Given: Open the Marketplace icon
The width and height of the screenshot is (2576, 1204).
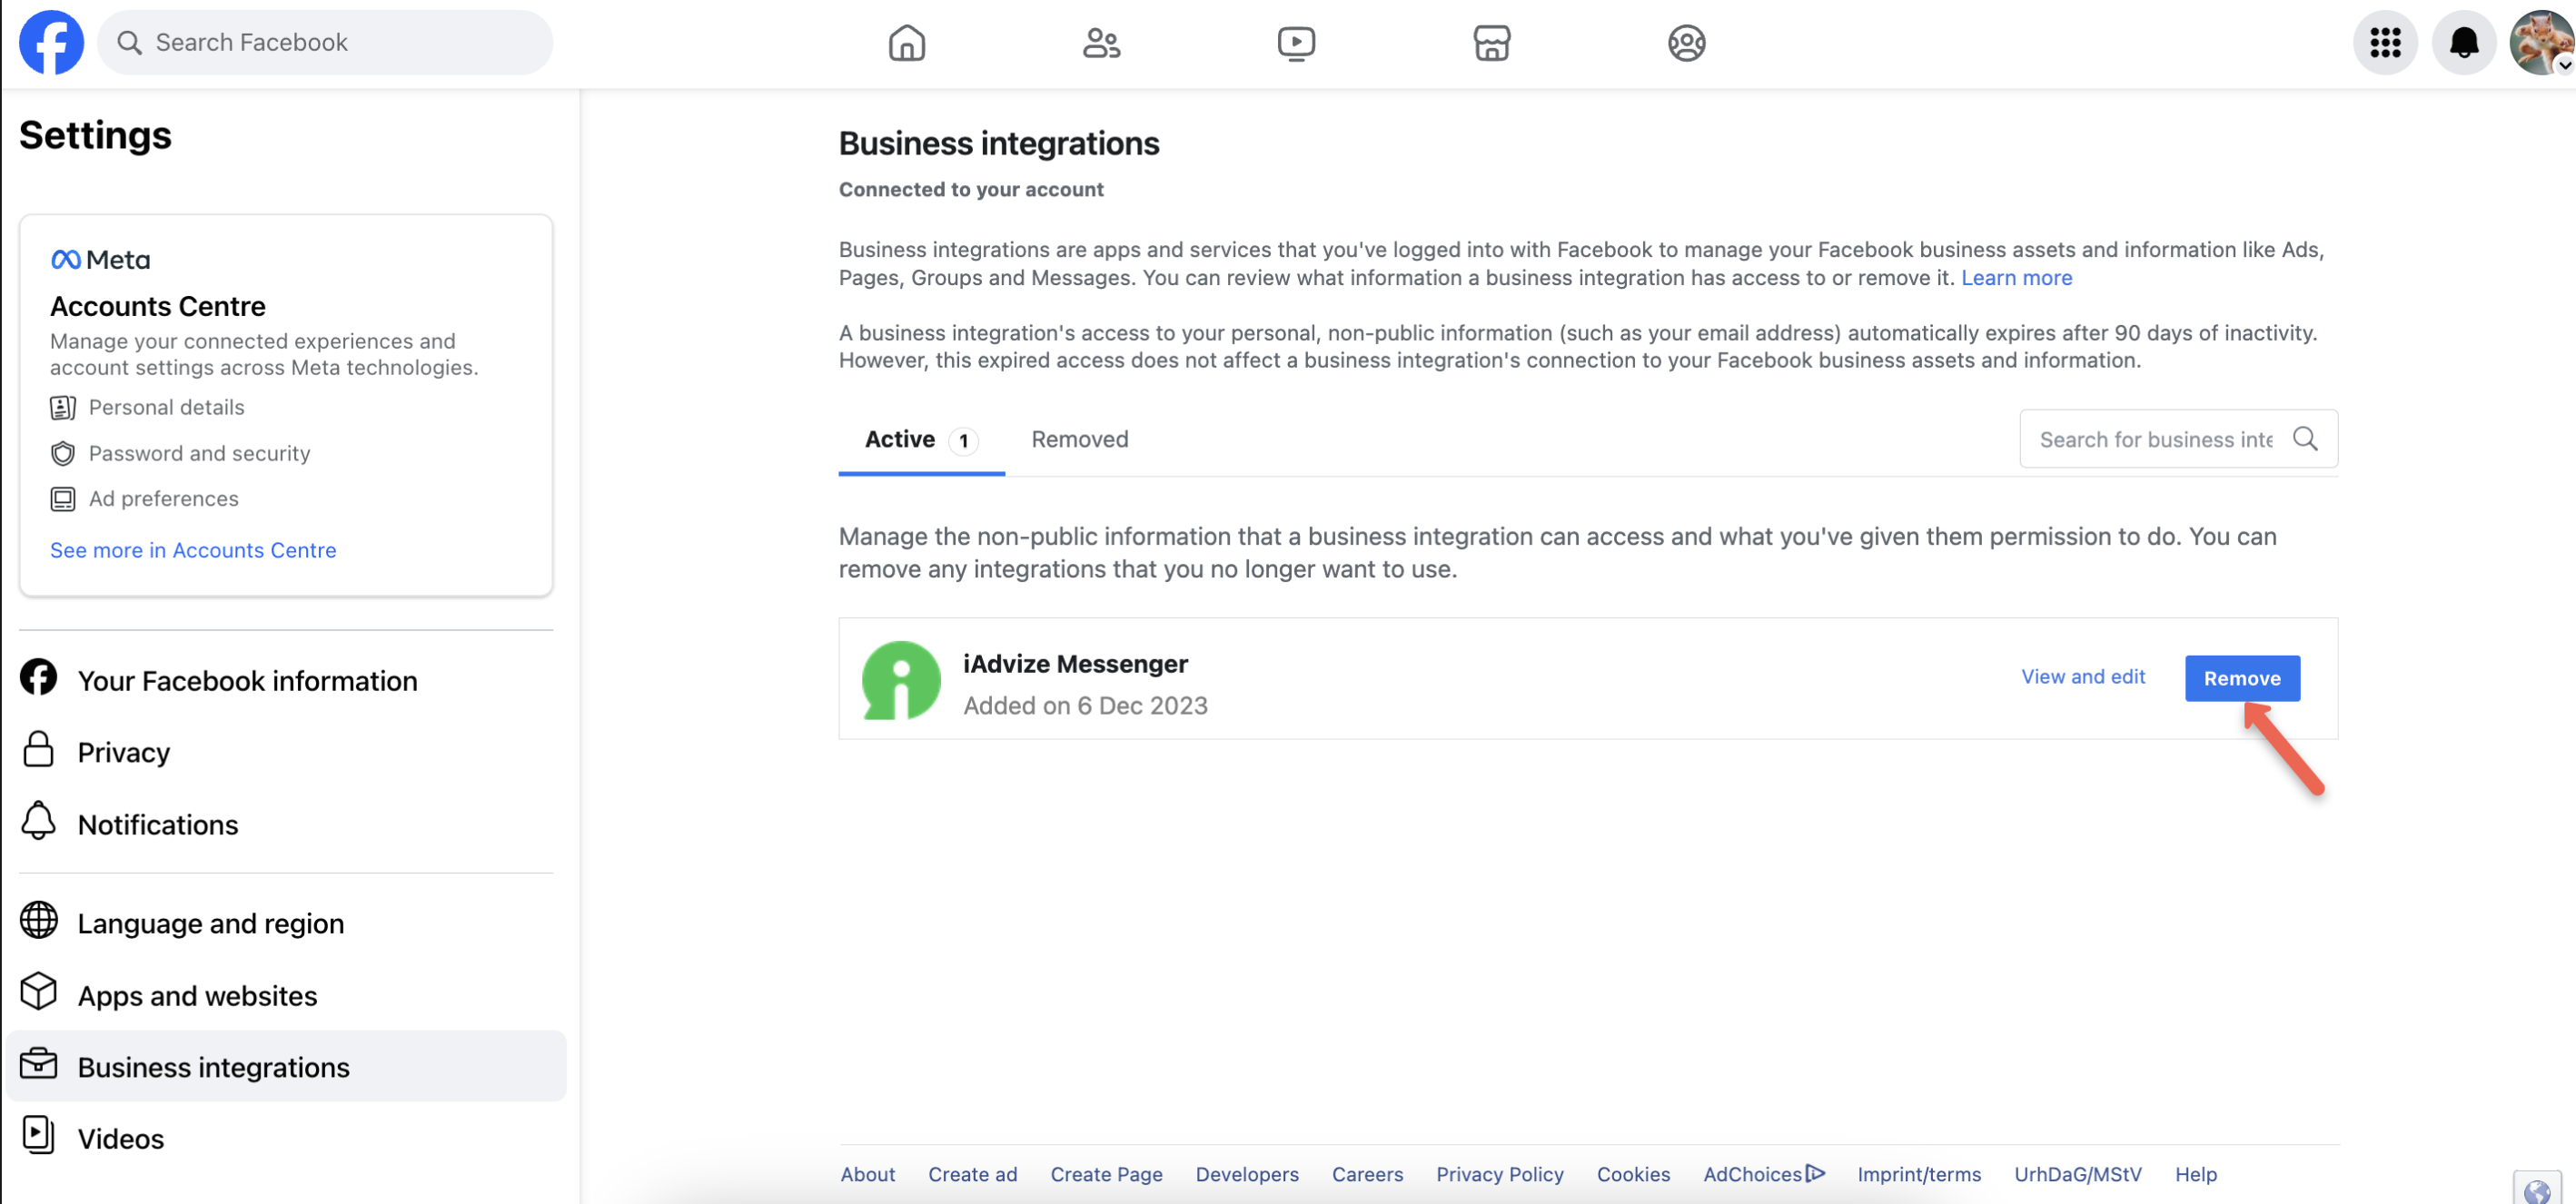Looking at the screenshot, I should (1491, 43).
